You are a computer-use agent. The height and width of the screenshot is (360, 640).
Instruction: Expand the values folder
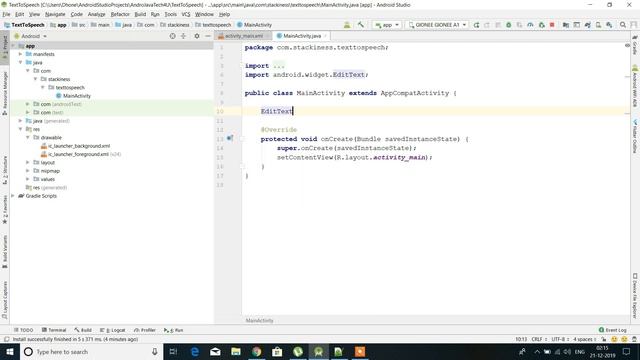point(28,179)
